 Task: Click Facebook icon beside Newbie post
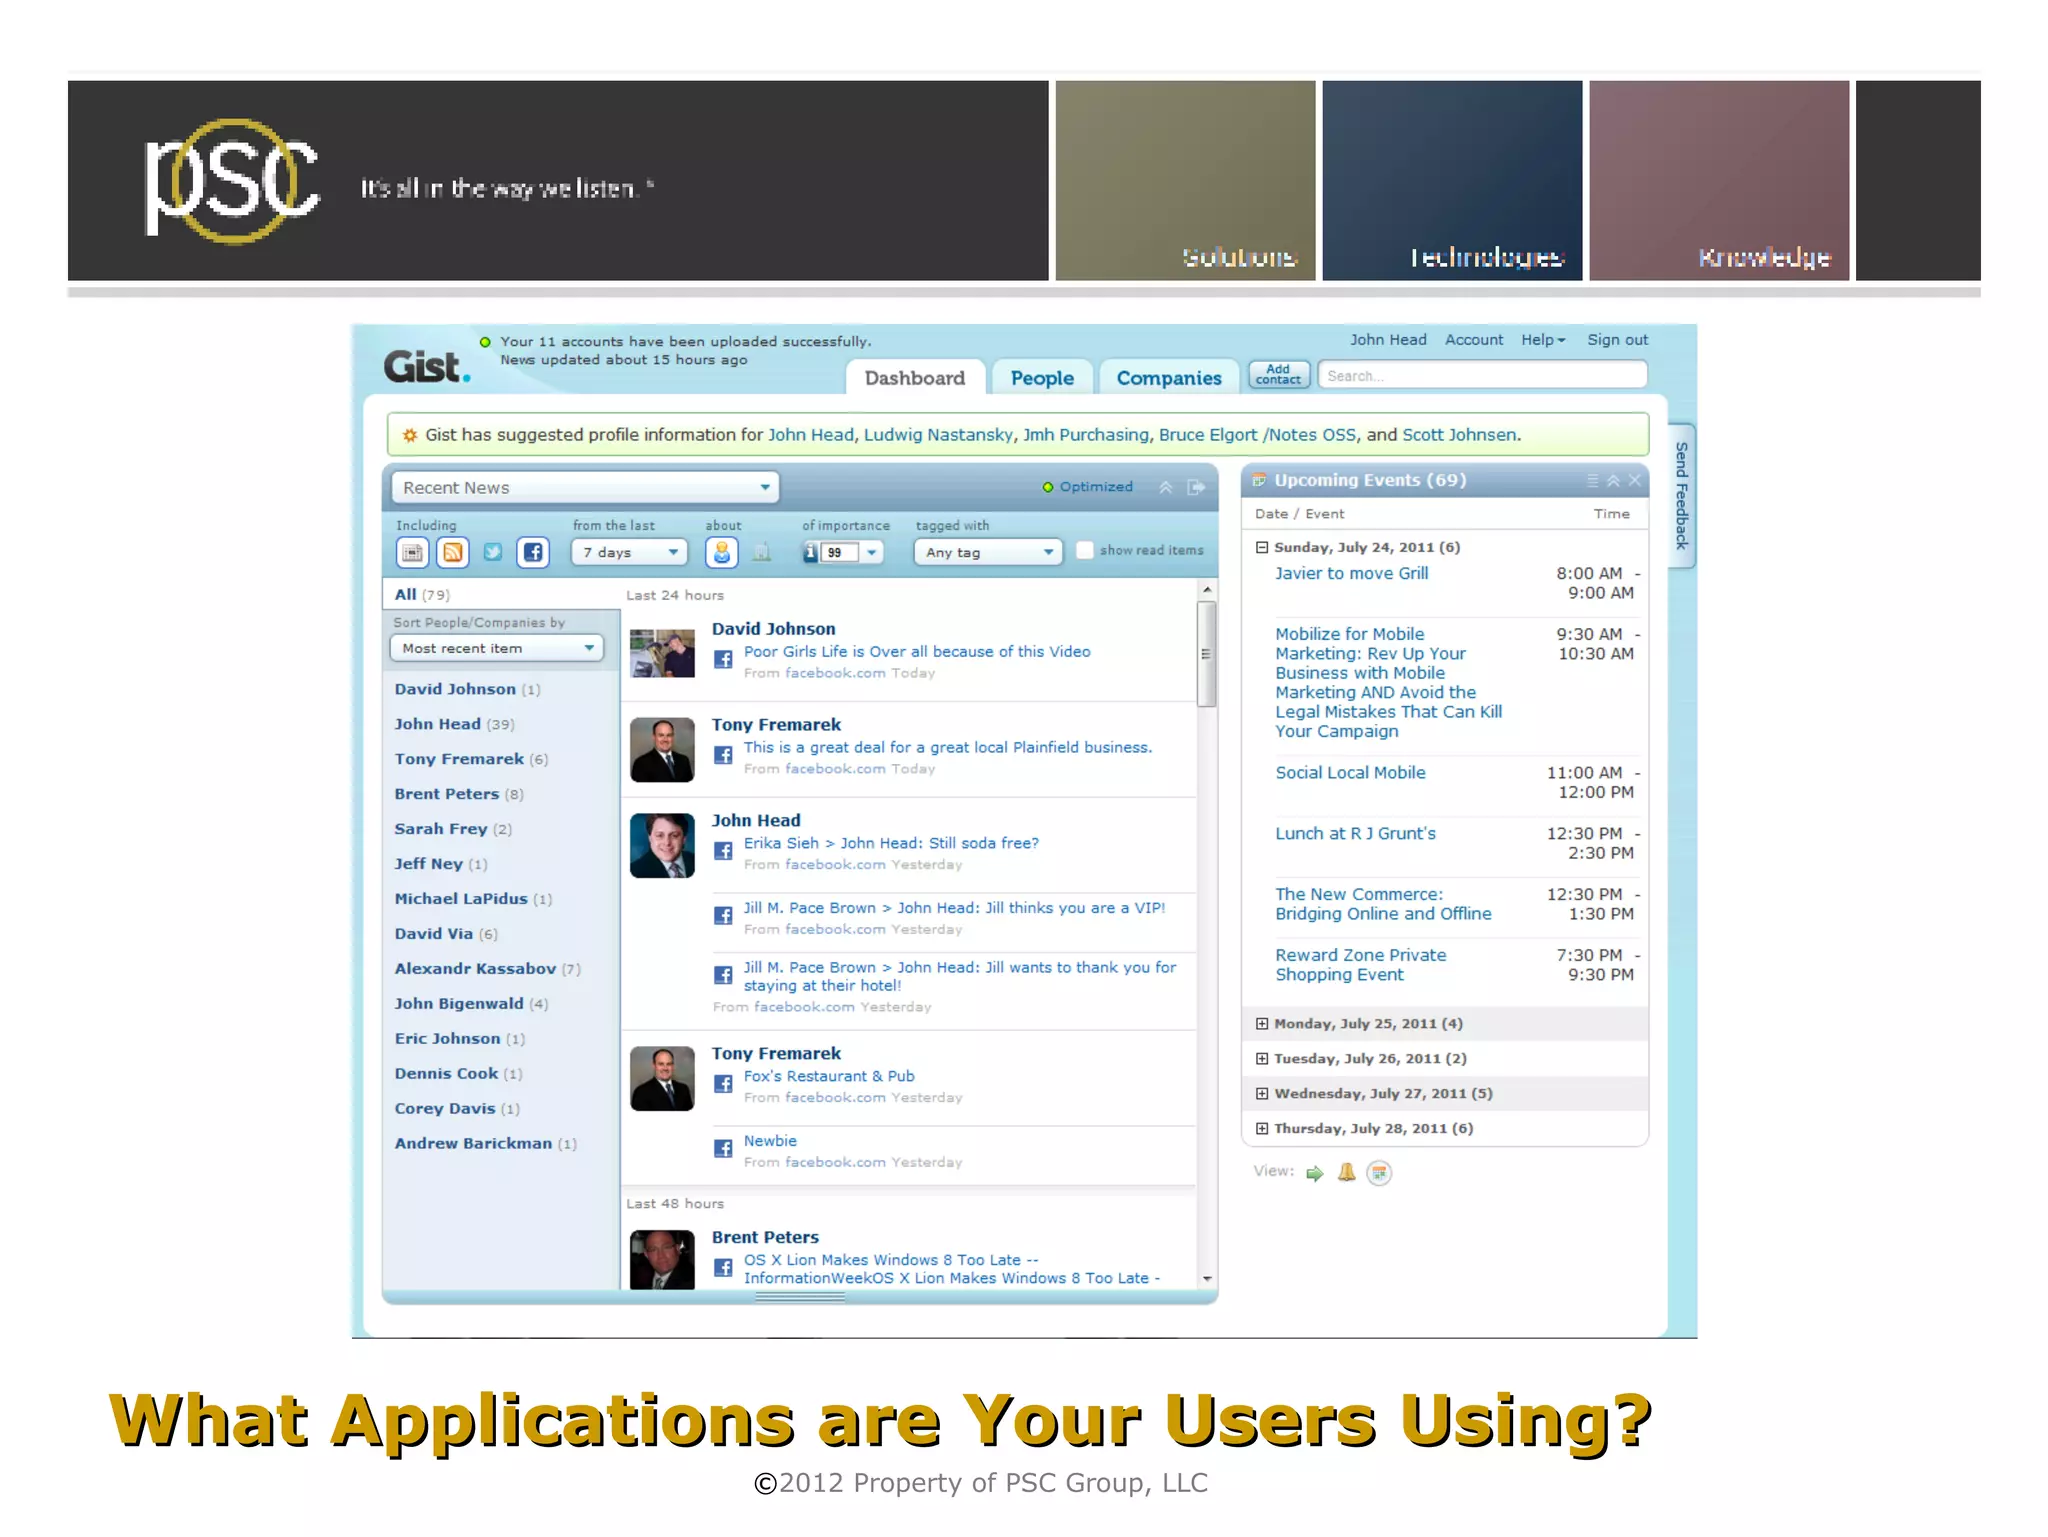723,1149
